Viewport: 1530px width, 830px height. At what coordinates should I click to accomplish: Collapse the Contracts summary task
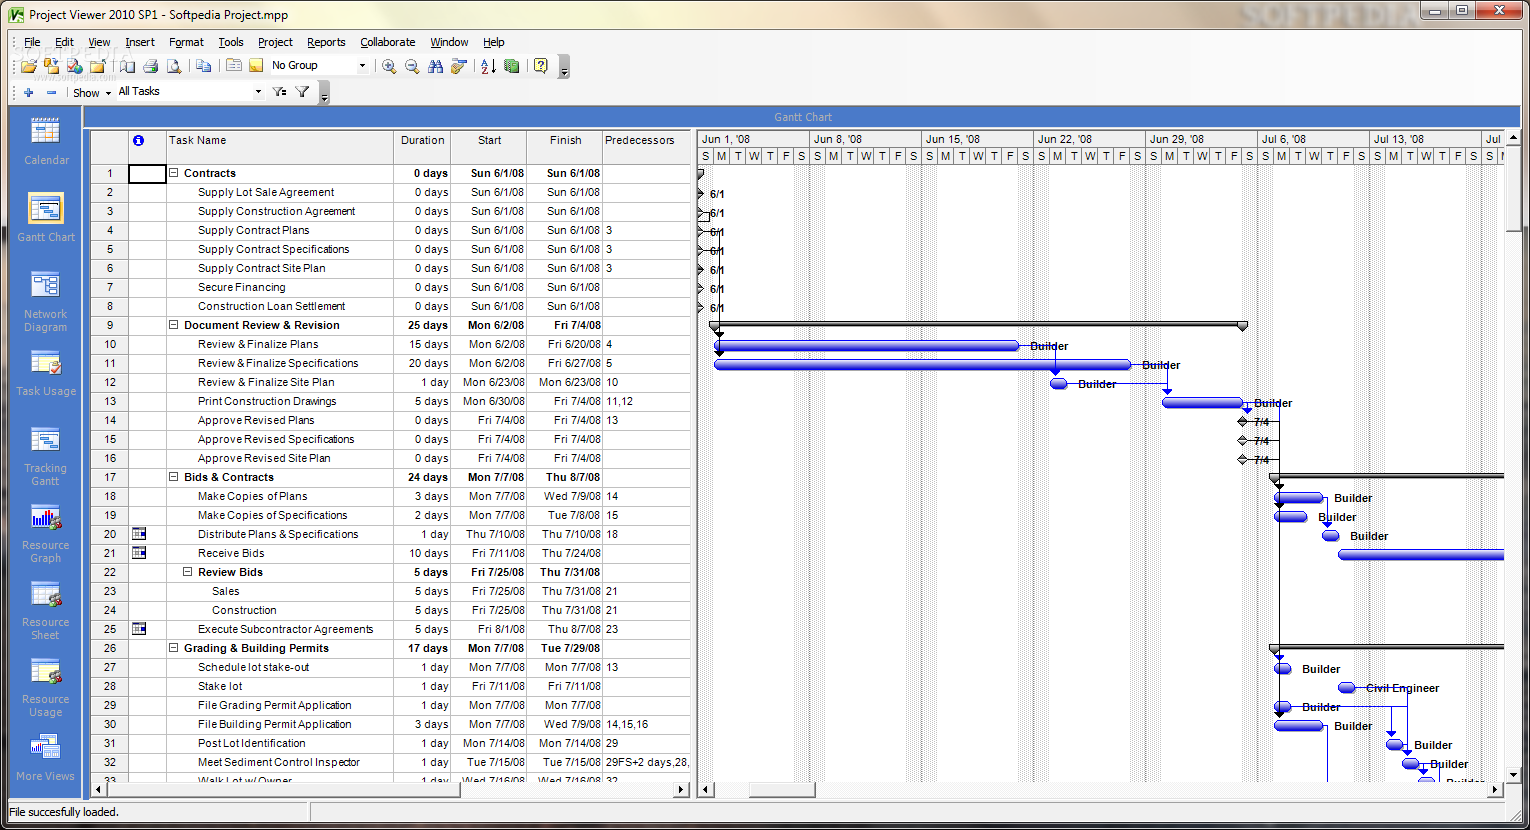pos(174,173)
